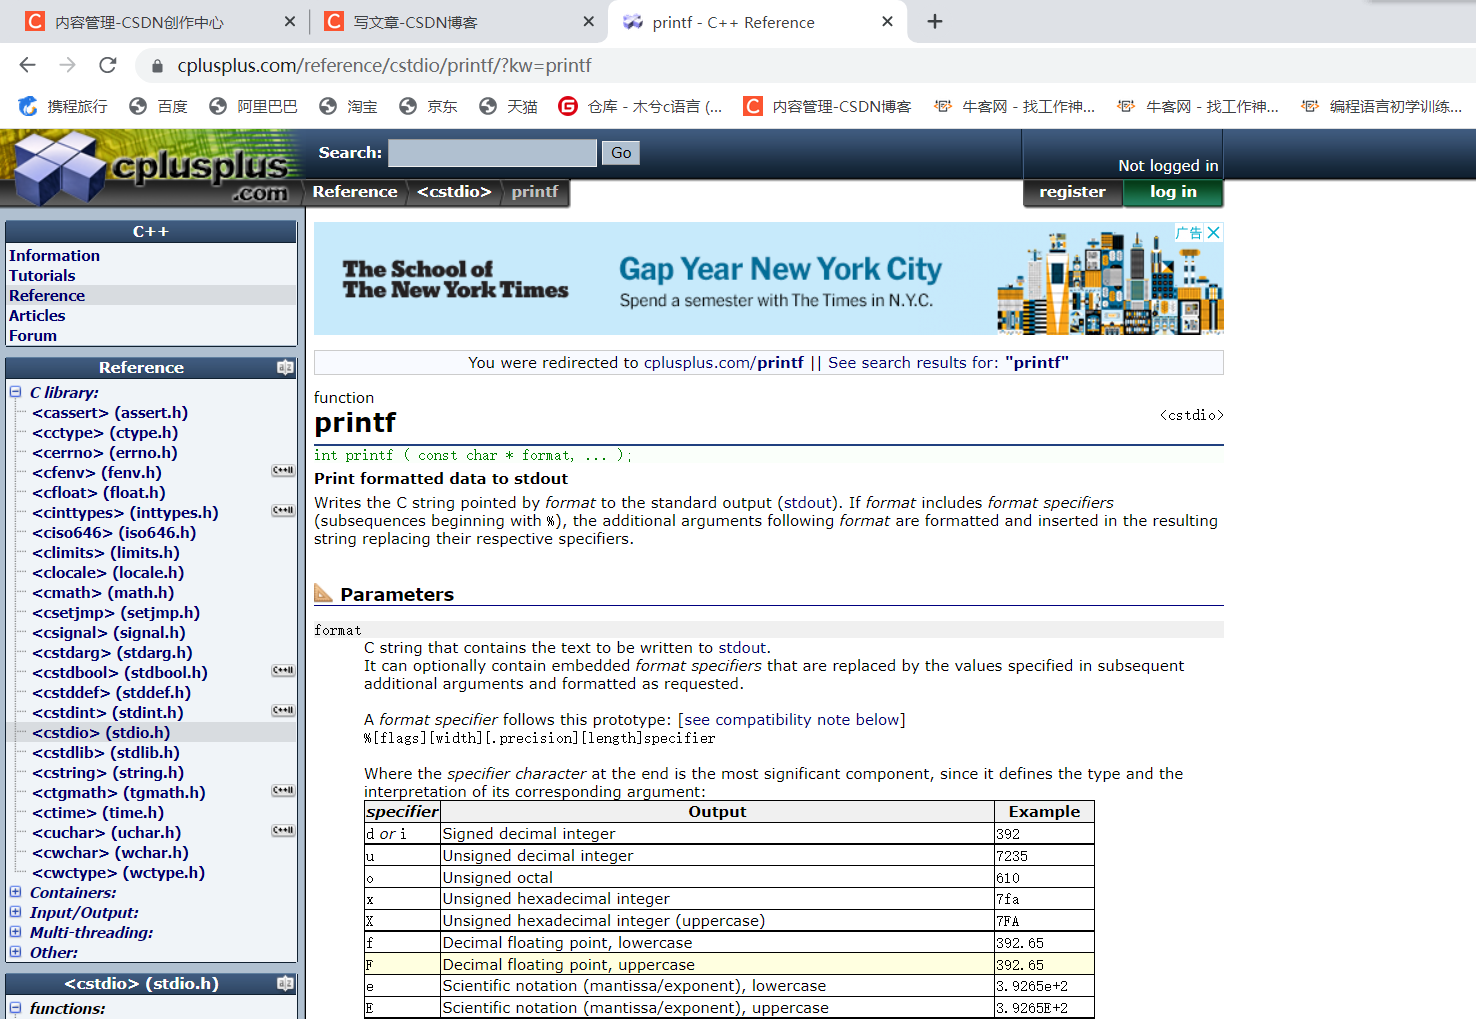Expand the Input/Output tree node

pos(16,912)
